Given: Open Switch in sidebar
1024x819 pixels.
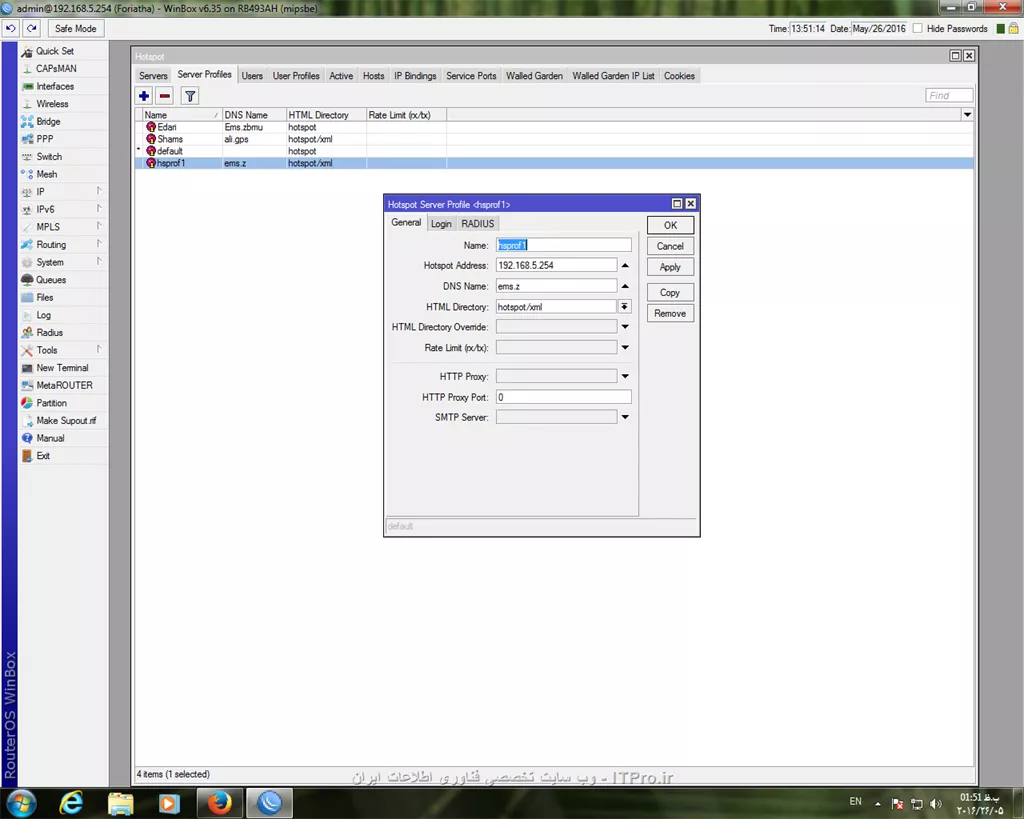Looking at the screenshot, I should 49,157.
